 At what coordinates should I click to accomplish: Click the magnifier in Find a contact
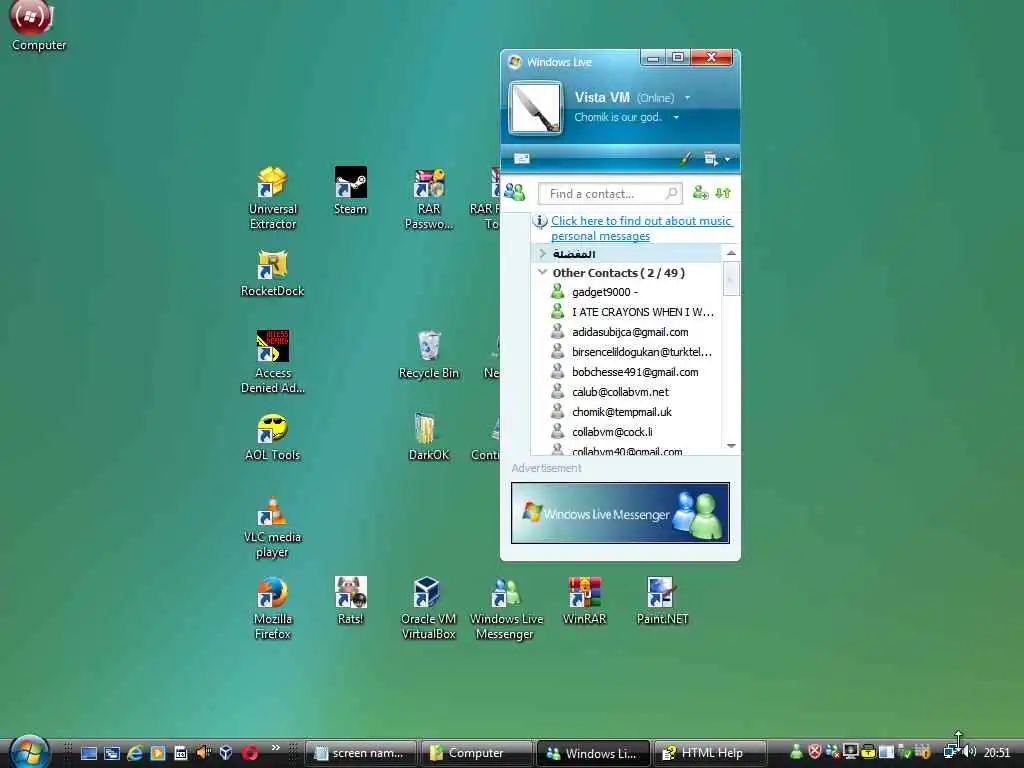(671, 193)
